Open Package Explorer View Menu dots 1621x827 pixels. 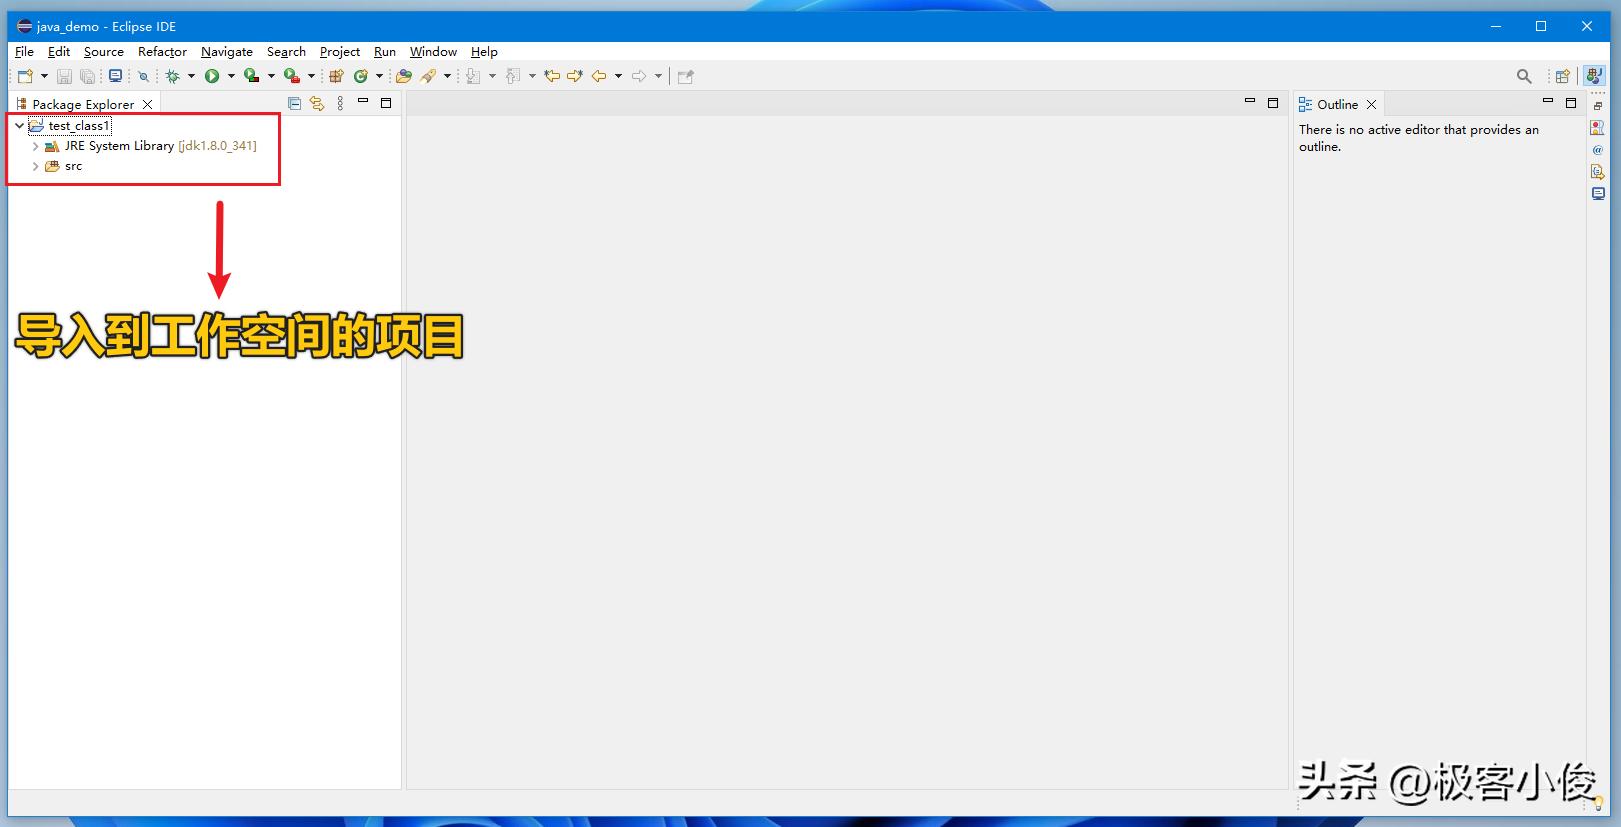point(340,103)
